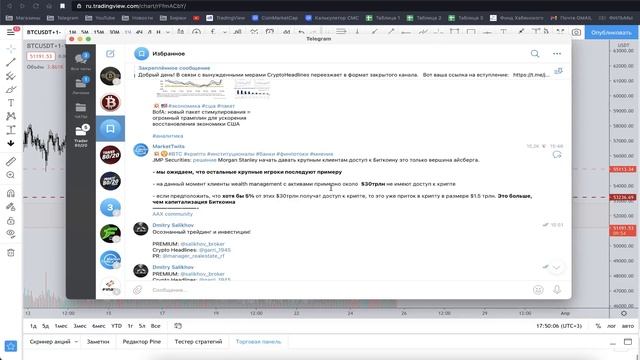This screenshot has height=360, width=640.
Task: Toggle the авто auto scale
Action: [627, 326]
